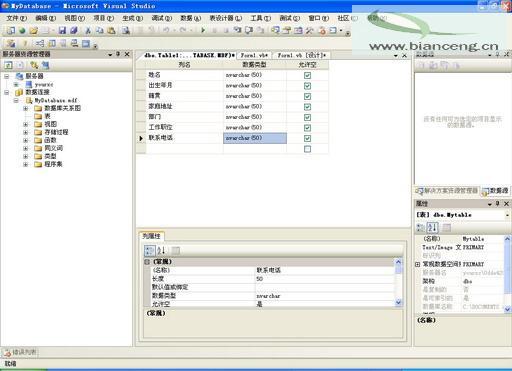
Task: Toggle allow-null checkbox for 工作职位 row
Action: (x=307, y=128)
